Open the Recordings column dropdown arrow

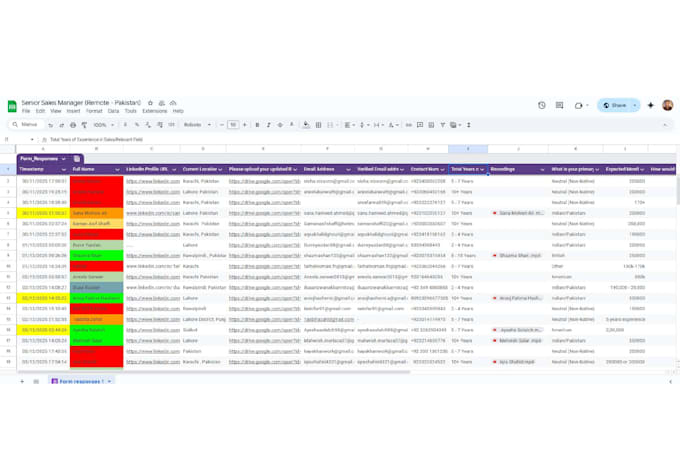tap(542, 169)
